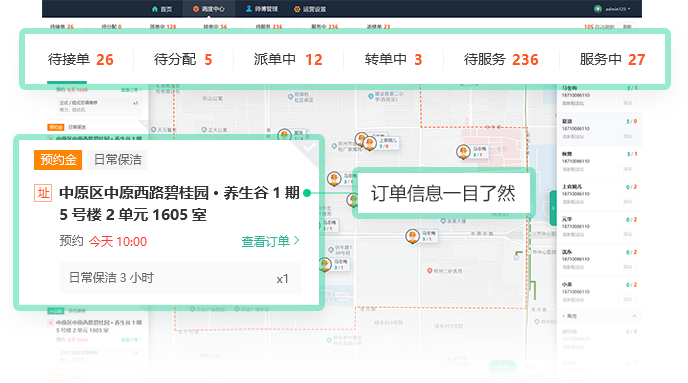Open the 运营设置 menu item
Screen dimensions: 688x383
pos(310,9)
